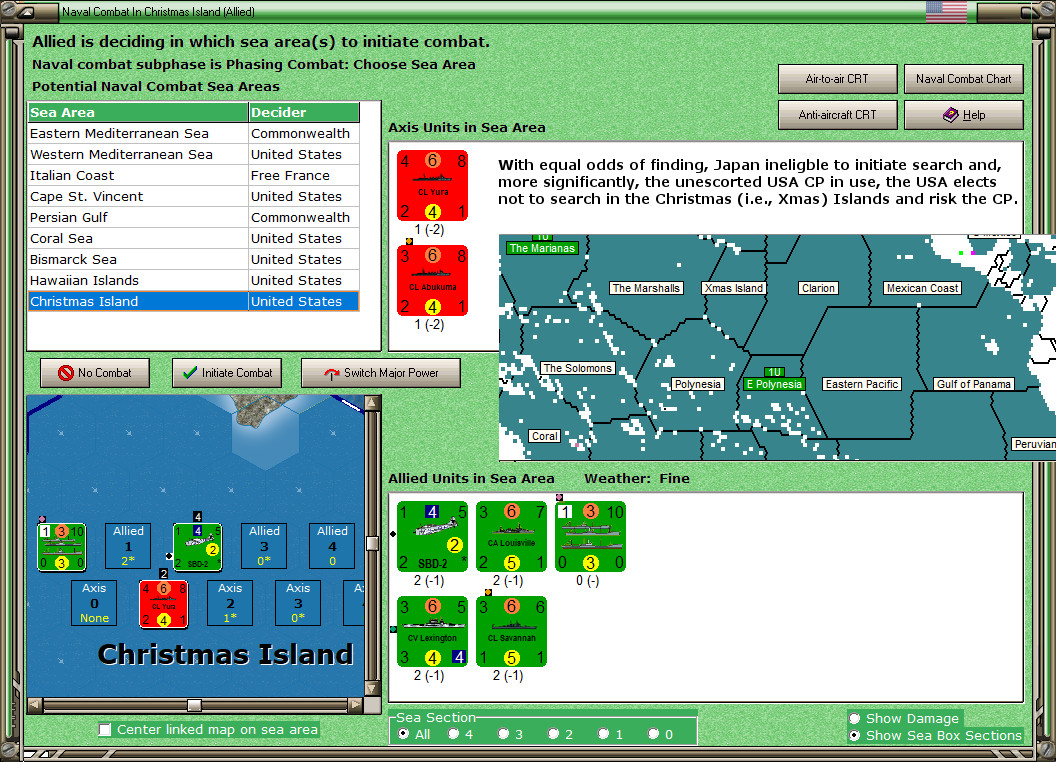Image resolution: width=1056 pixels, height=762 pixels.
Task: Select the Hawaiian Islands row
Action: [193, 280]
